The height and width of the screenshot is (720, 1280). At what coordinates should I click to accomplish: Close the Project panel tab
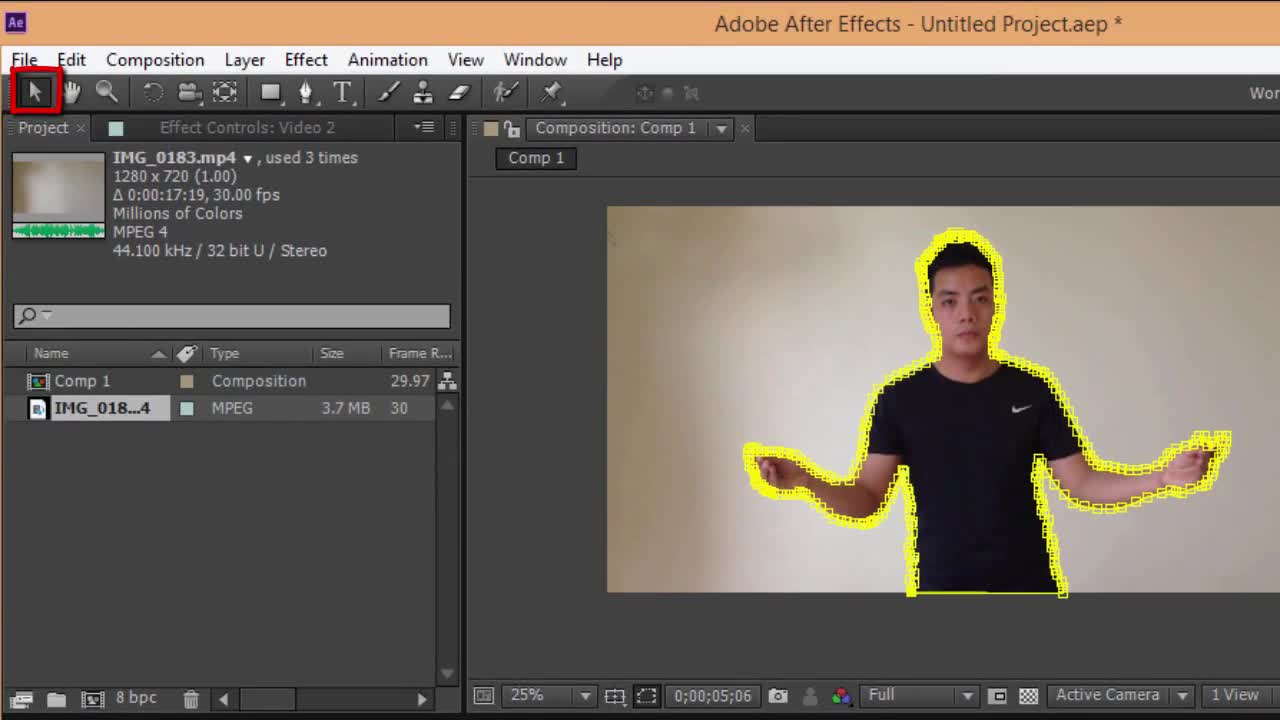(81, 128)
